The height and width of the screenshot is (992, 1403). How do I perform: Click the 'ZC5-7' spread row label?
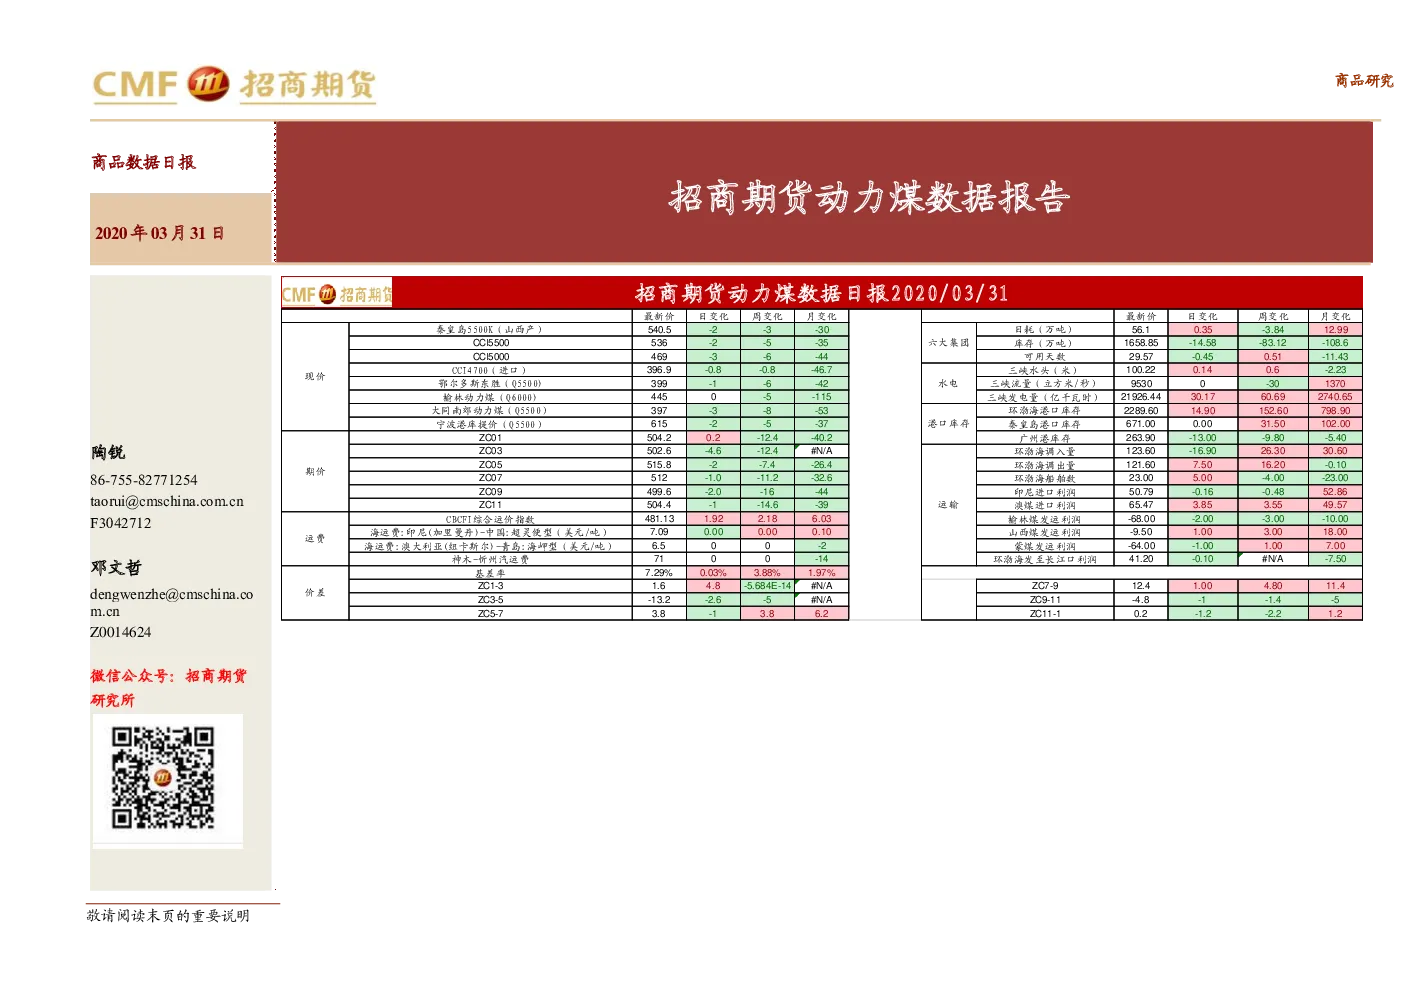tap(490, 613)
